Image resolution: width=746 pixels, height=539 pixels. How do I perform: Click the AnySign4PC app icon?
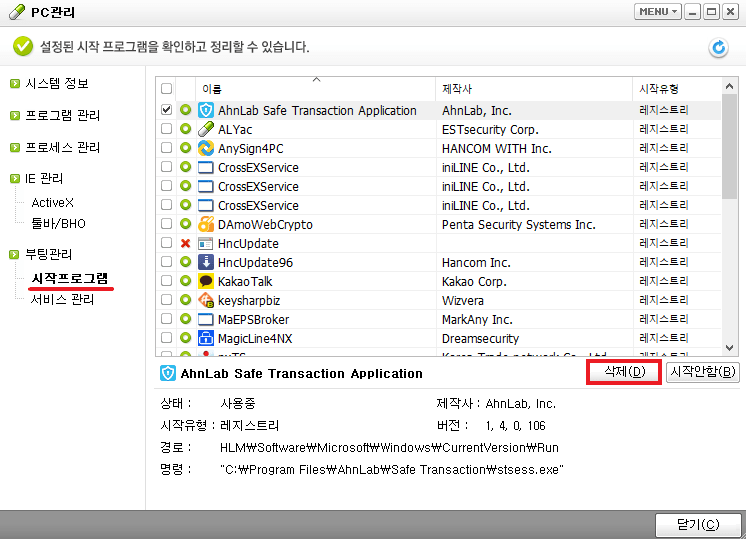click(206, 148)
